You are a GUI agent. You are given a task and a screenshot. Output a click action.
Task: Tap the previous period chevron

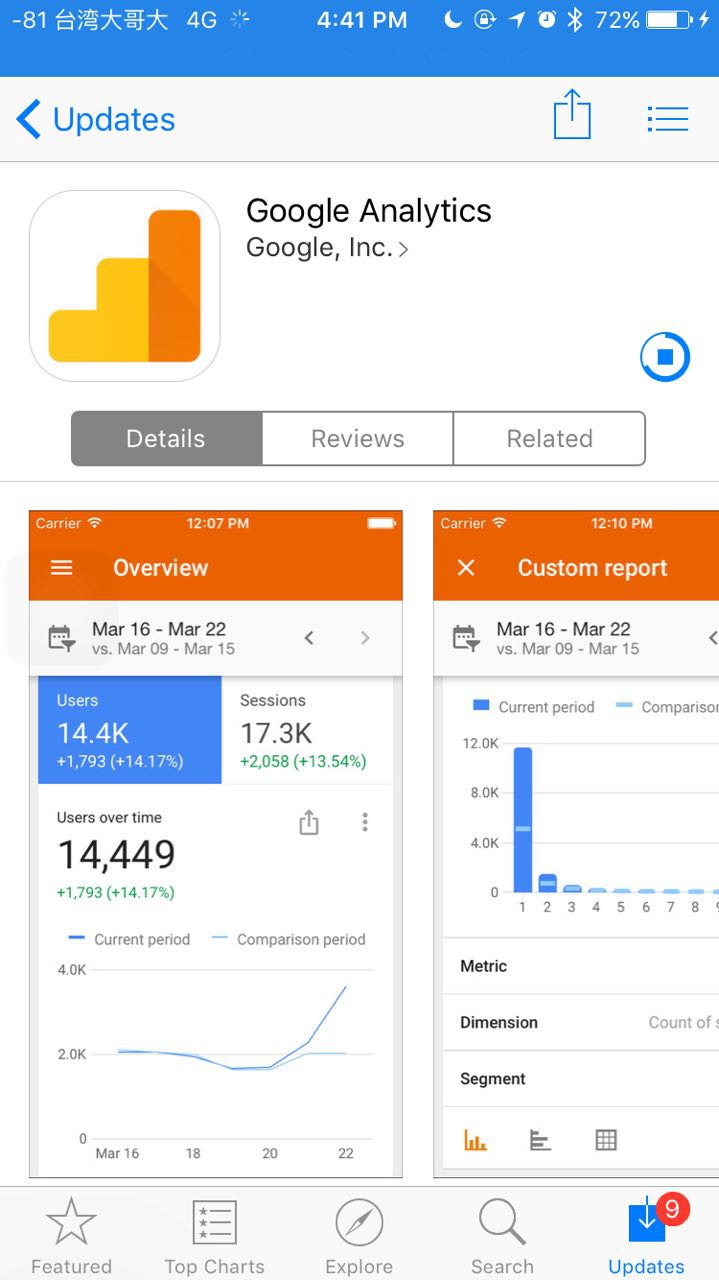point(309,638)
